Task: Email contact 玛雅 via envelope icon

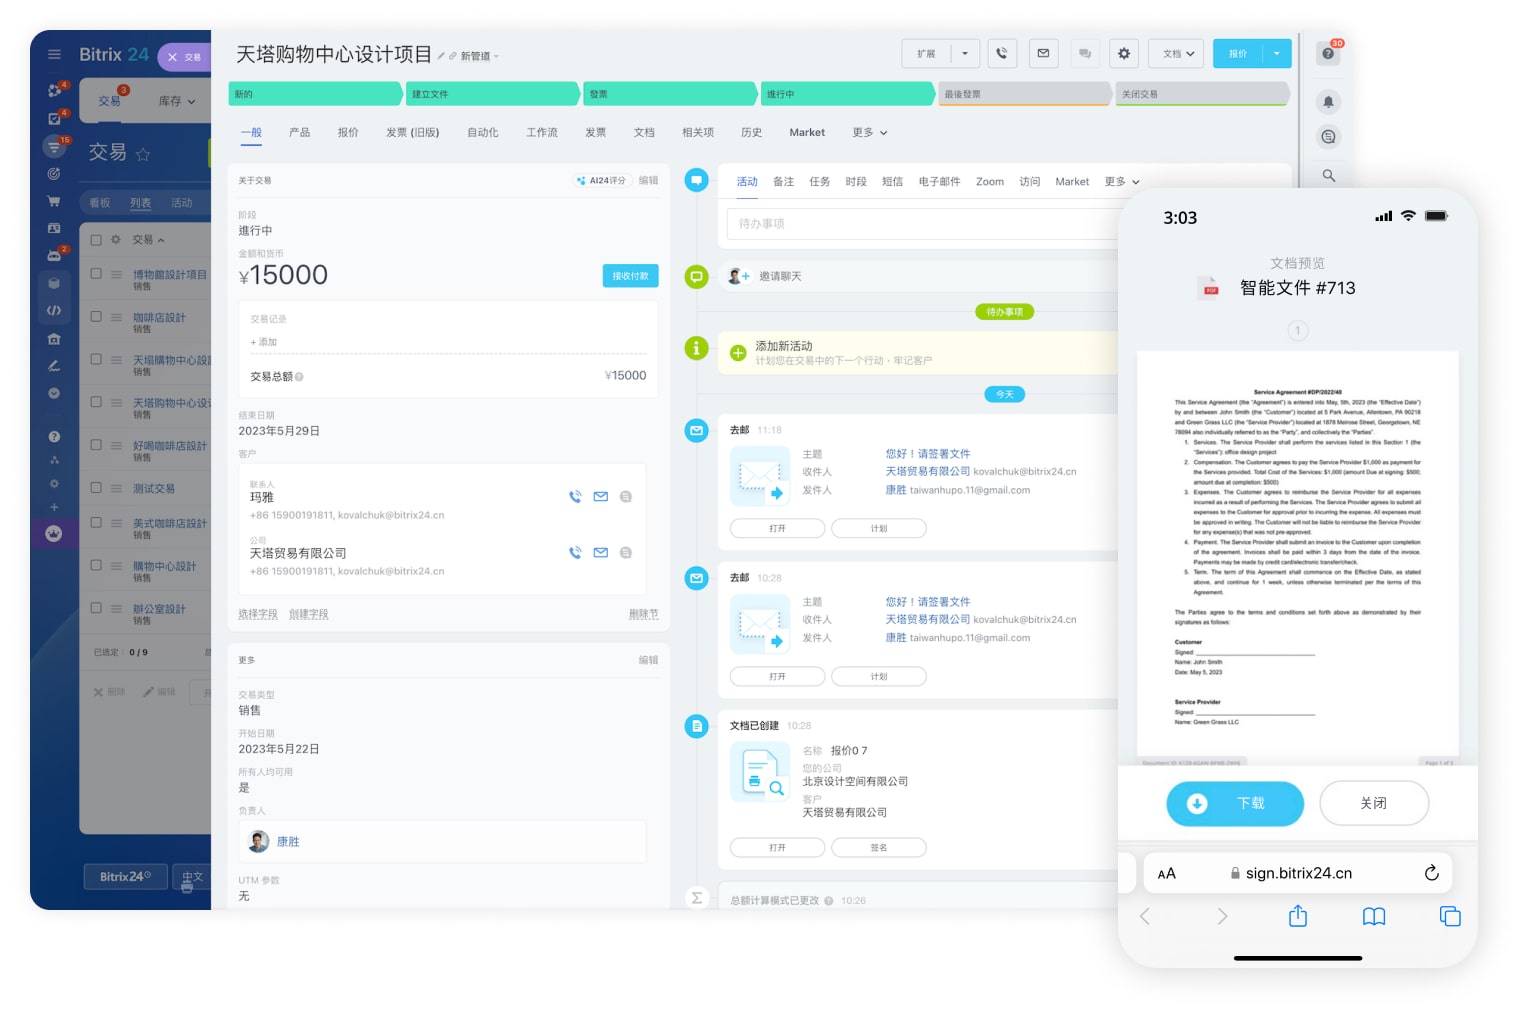Action: click(x=600, y=497)
